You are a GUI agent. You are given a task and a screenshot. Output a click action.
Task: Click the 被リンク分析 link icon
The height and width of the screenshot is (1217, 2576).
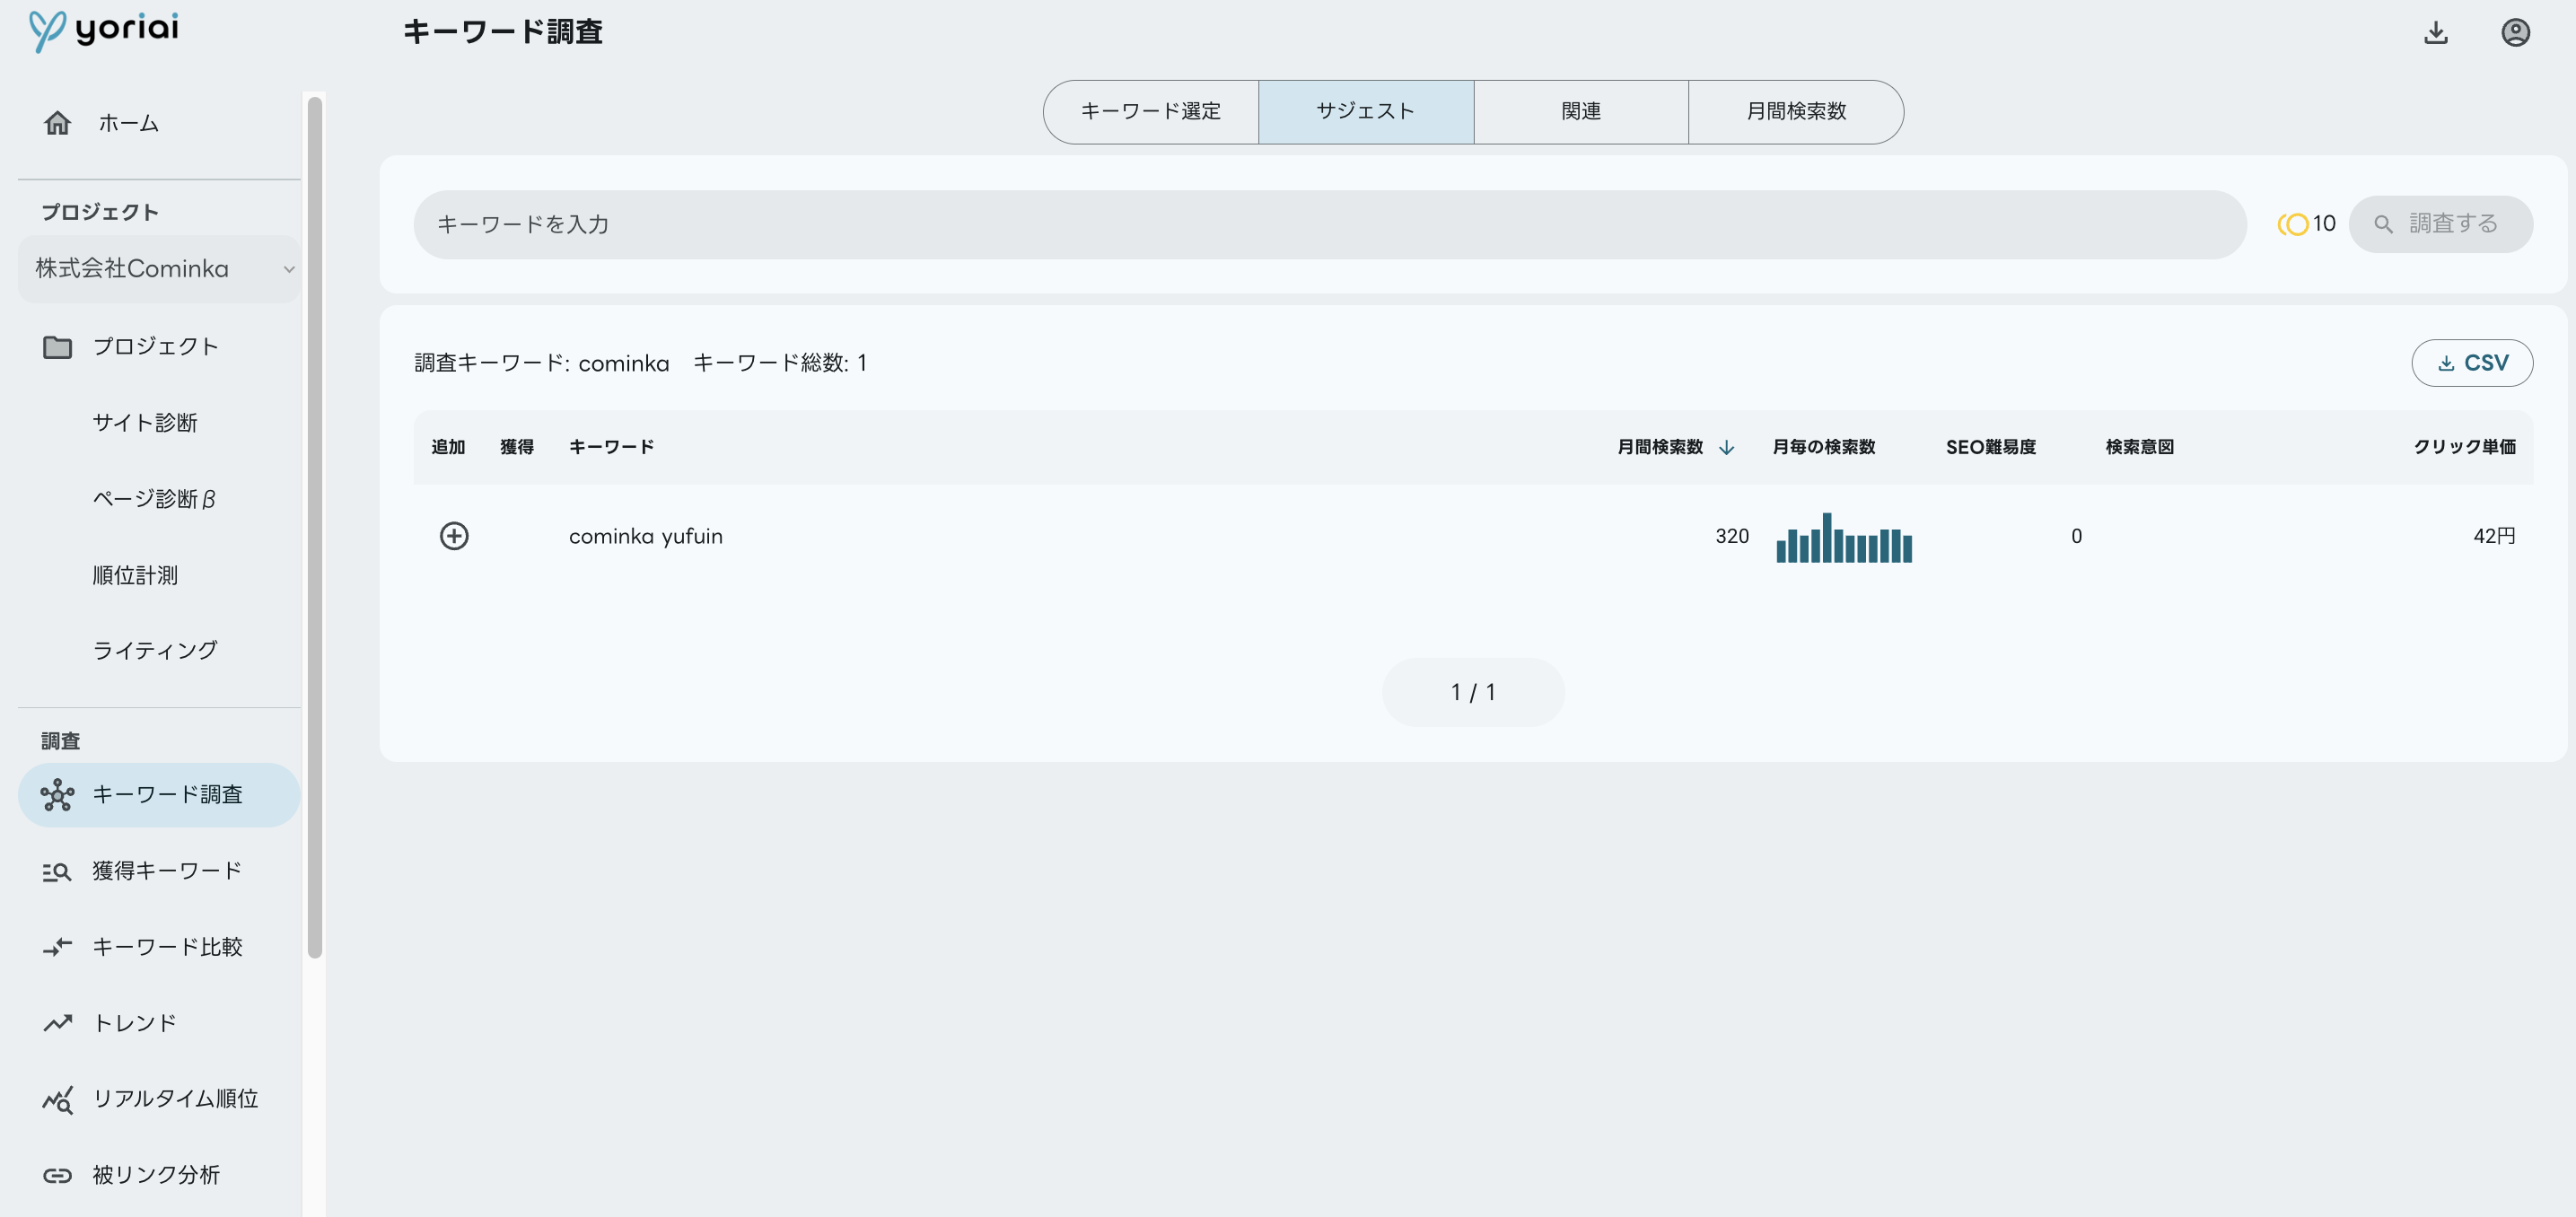click(57, 1175)
